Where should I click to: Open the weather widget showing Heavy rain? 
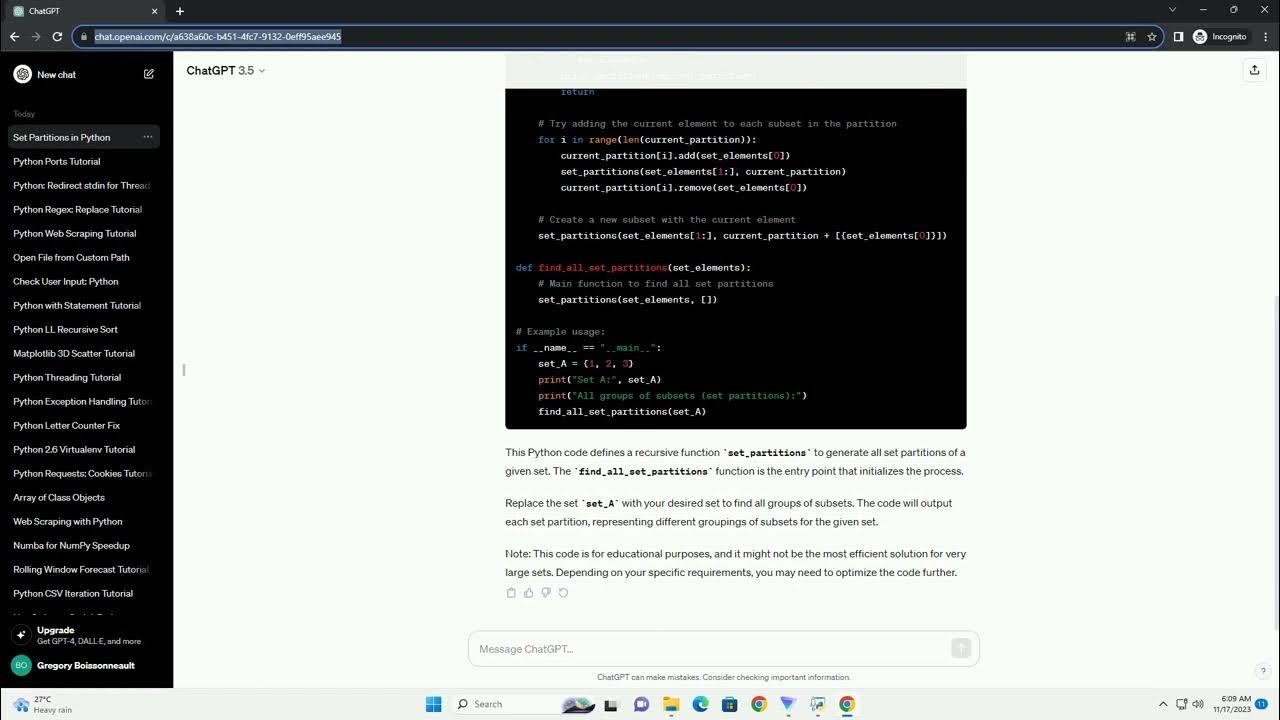44,704
